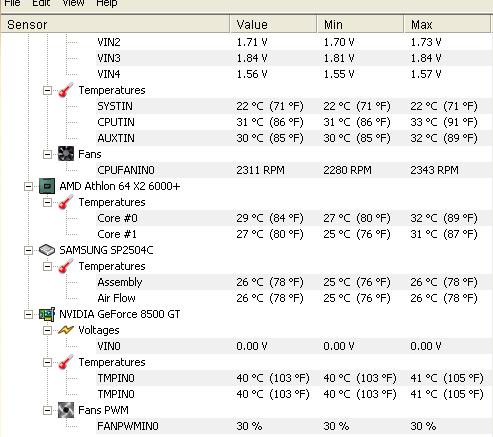493x437 pixels.
Task: Open the Help menu
Action: tap(107, 3)
